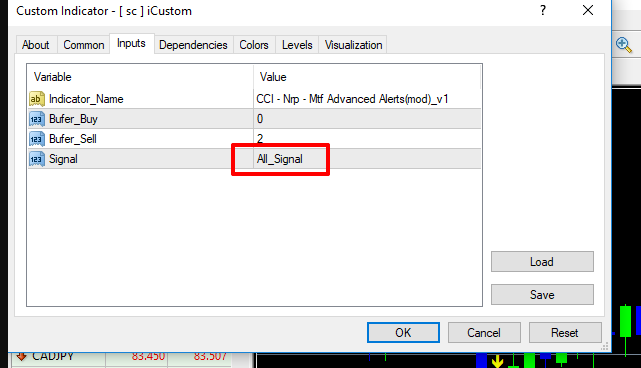The width and height of the screenshot is (641, 368).
Task: Switch to the About tab
Action: coord(36,45)
